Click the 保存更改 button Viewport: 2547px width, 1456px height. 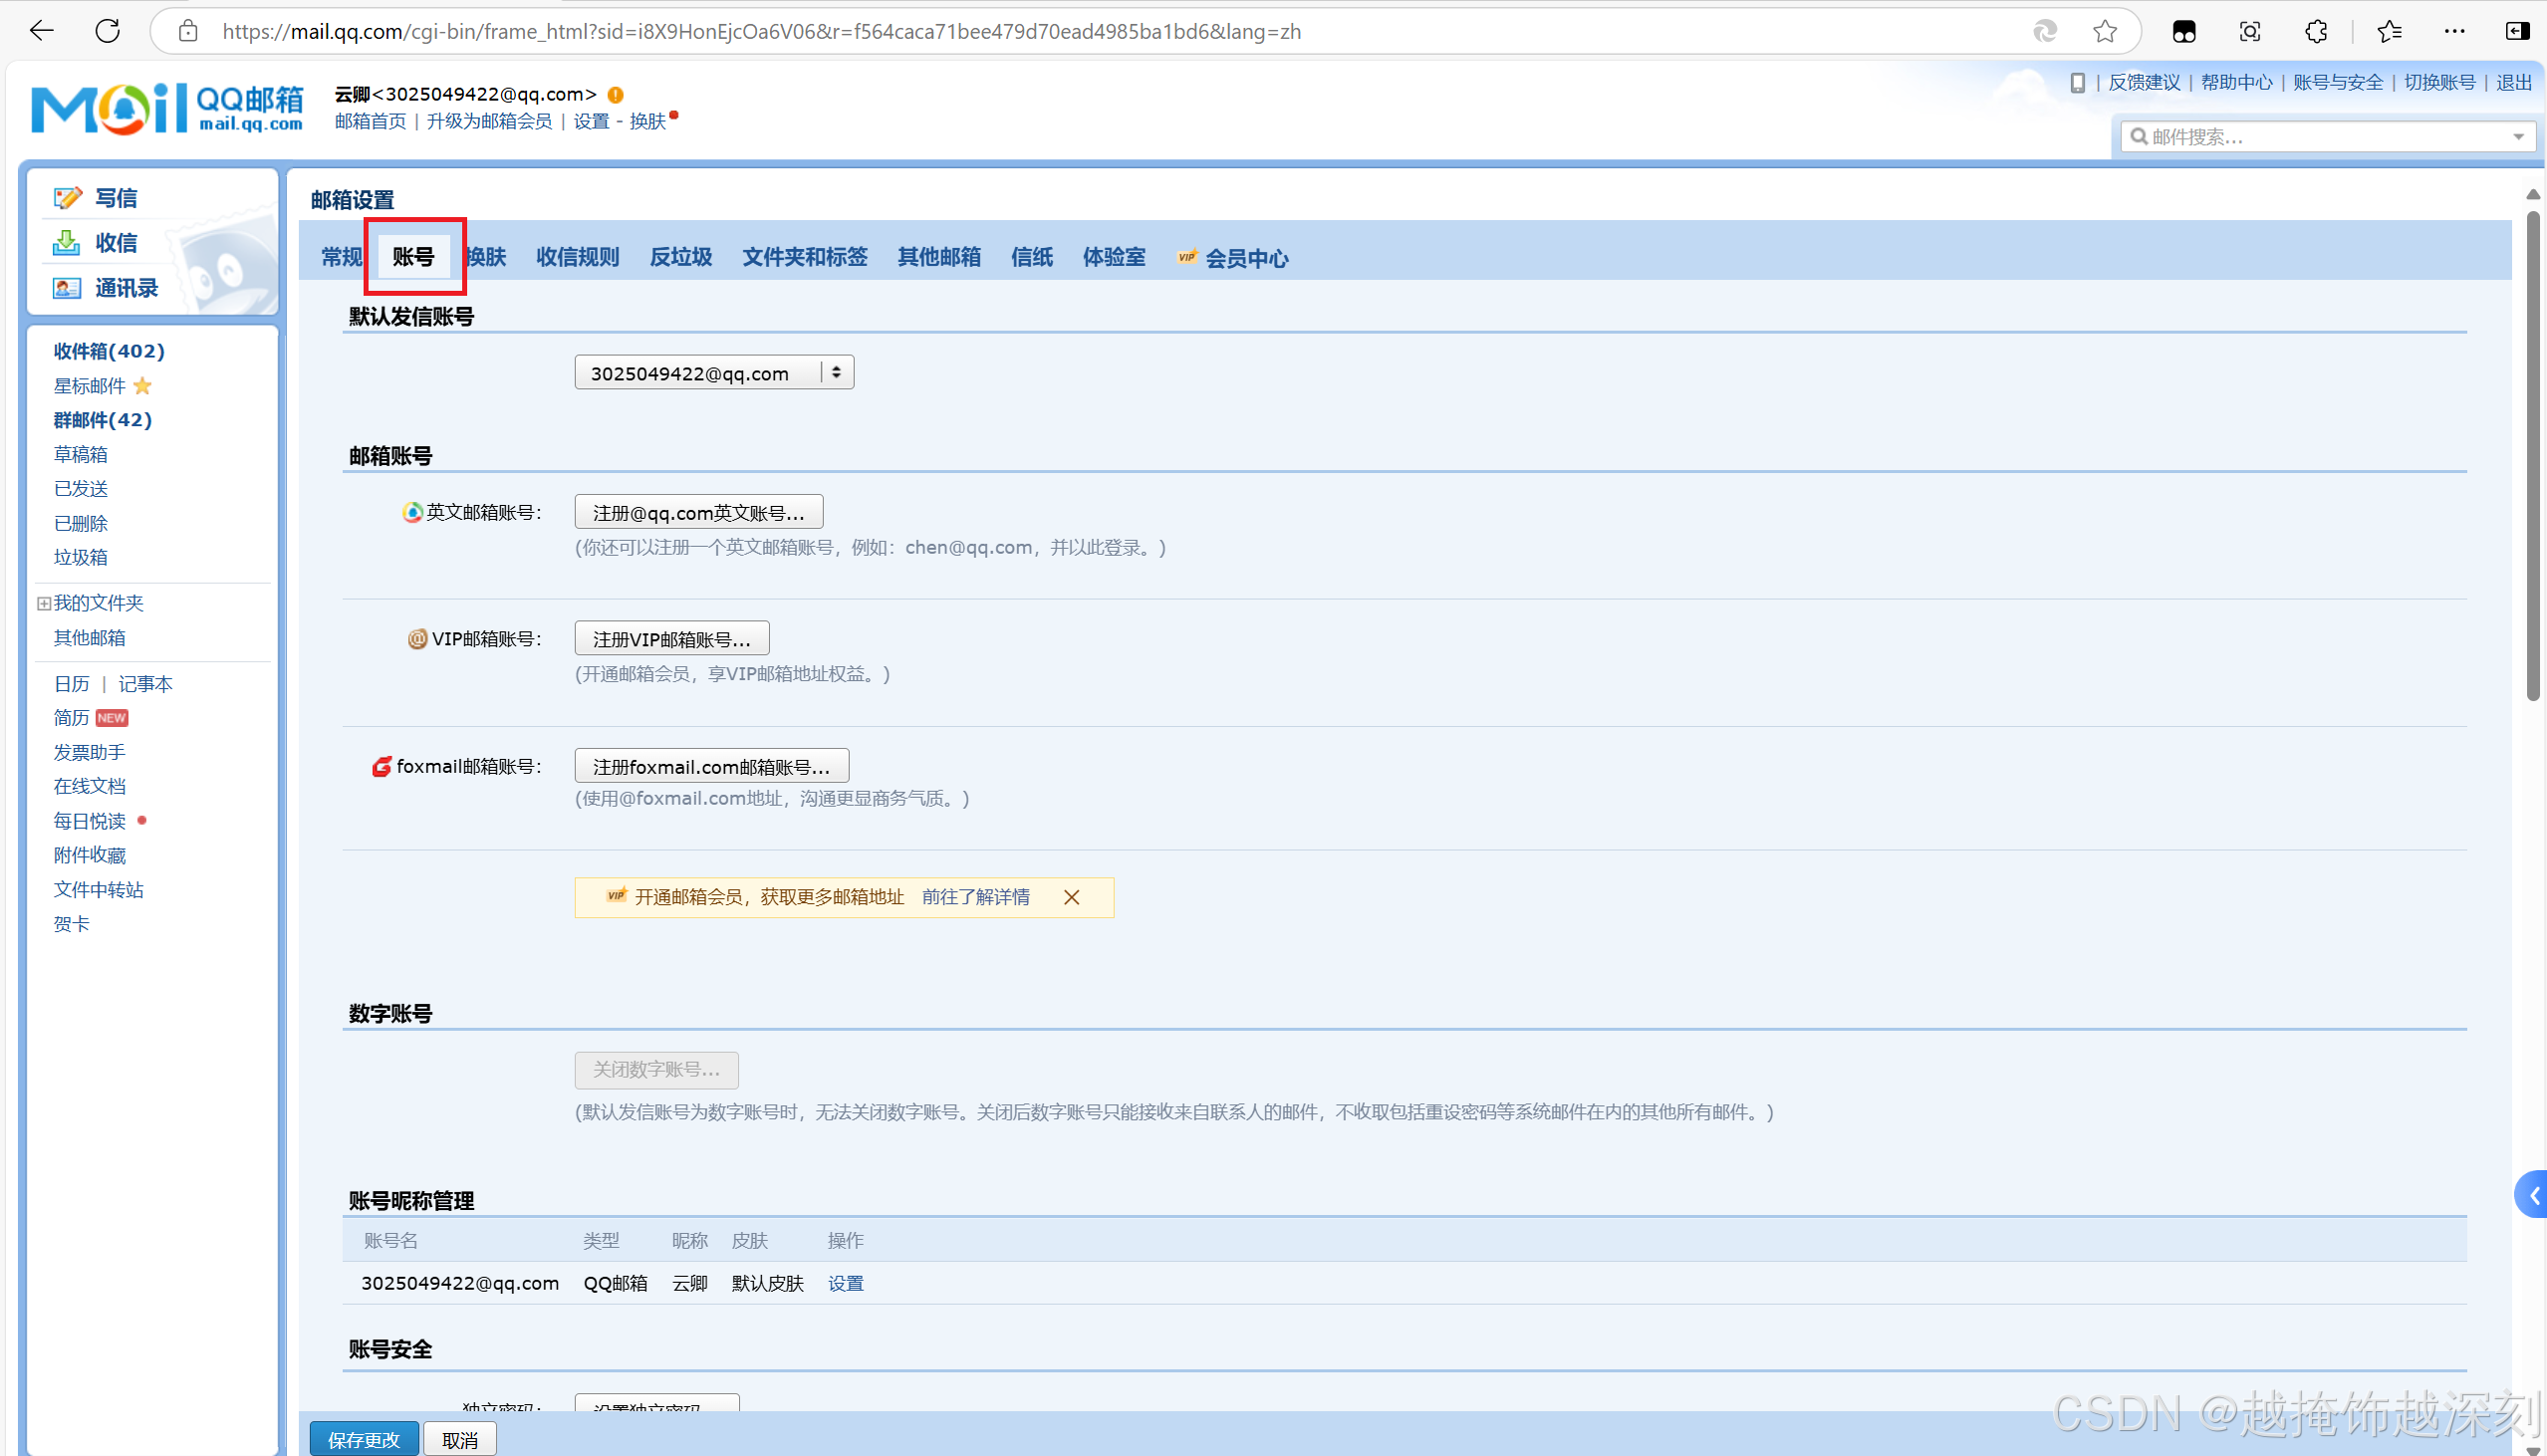click(x=363, y=1438)
